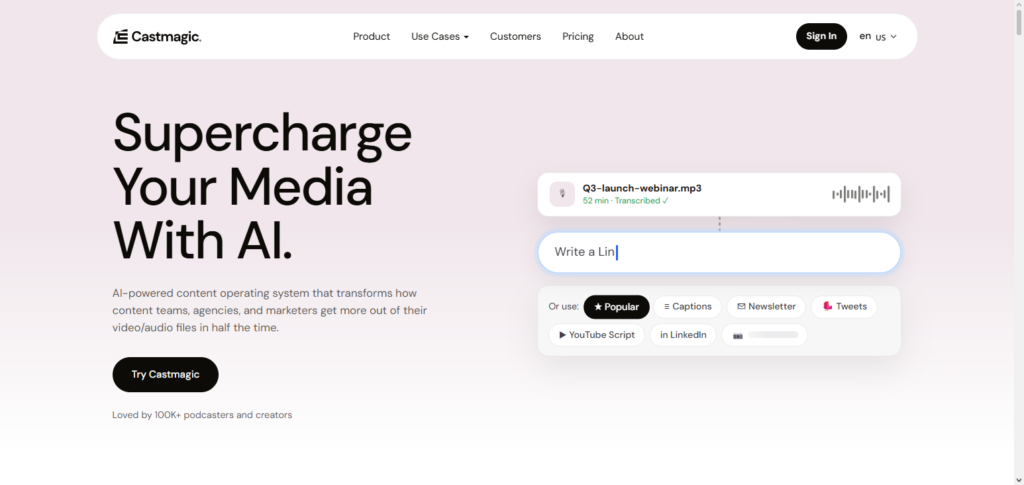Screen dimensions: 1024x485
Task: Open the Pricing page
Action: 578,37
